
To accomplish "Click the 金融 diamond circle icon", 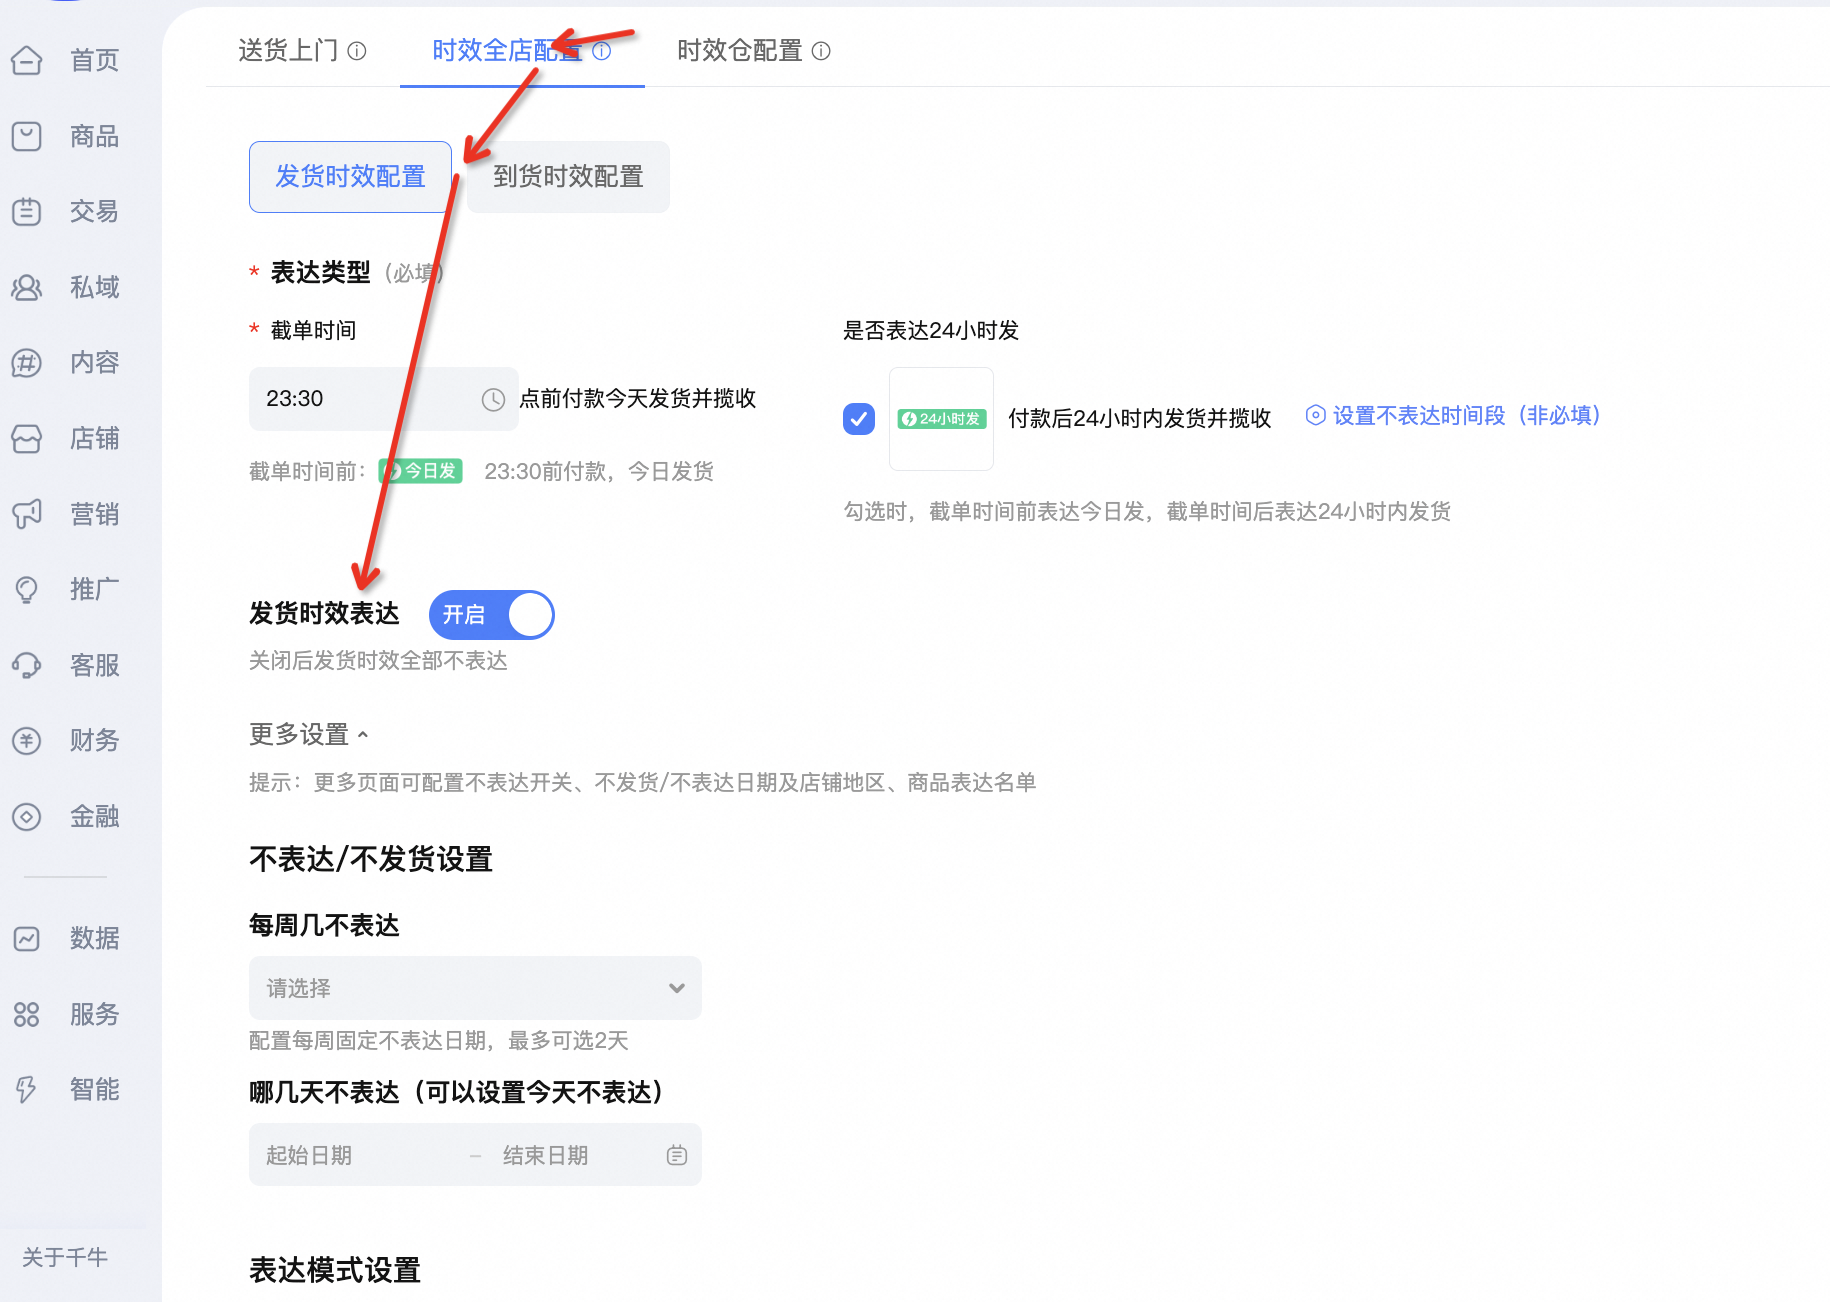I will point(27,817).
